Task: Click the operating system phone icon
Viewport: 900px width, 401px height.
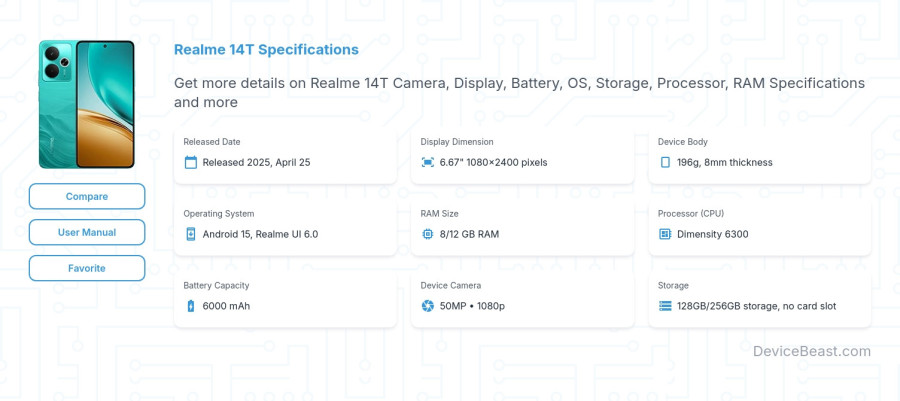Action: tap(191, 234)
